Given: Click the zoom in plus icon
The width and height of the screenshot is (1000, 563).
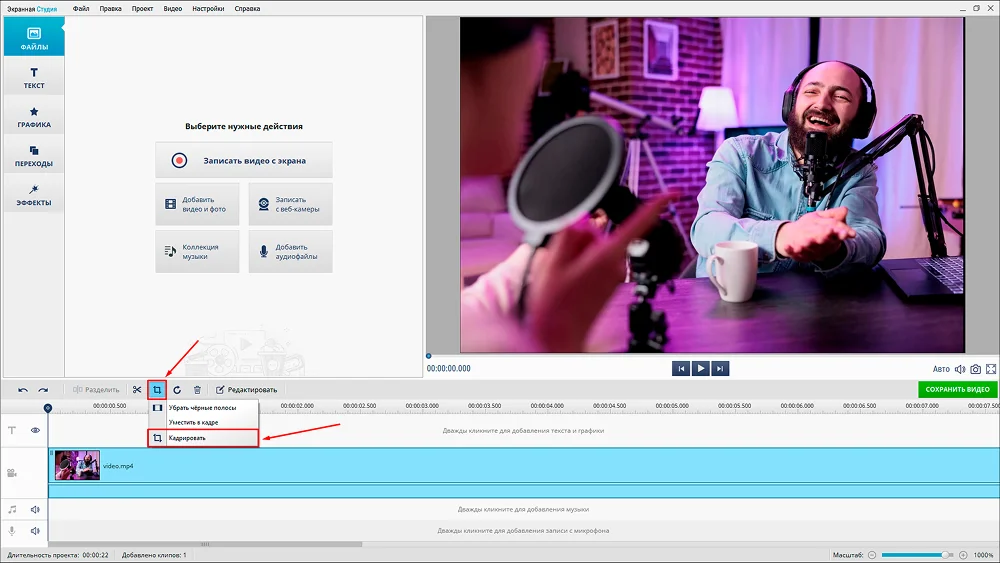Looking at the screenshot, I should coord(963,555).
